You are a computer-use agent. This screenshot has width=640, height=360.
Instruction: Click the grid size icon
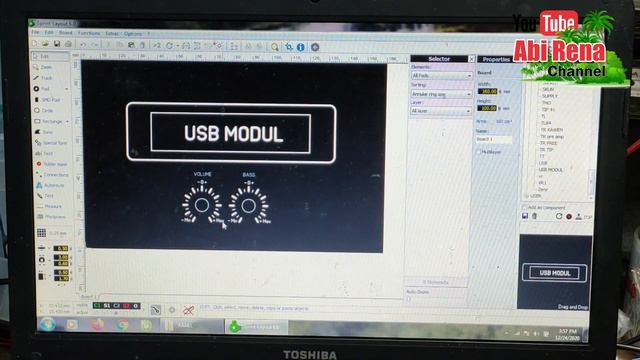42,233
